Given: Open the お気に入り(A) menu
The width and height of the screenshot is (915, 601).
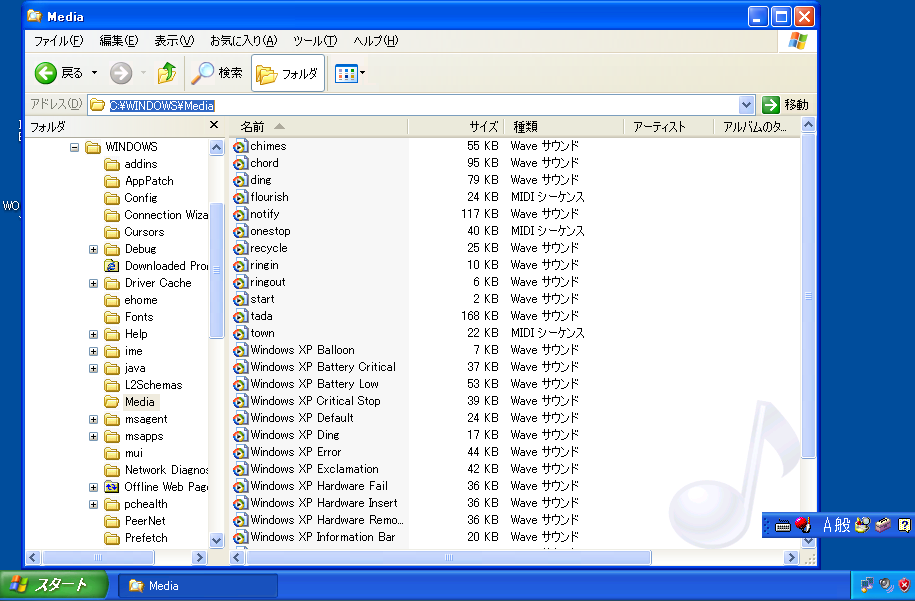Looking at the screenshot, I should pyautogui.click(x=243, y=41).
